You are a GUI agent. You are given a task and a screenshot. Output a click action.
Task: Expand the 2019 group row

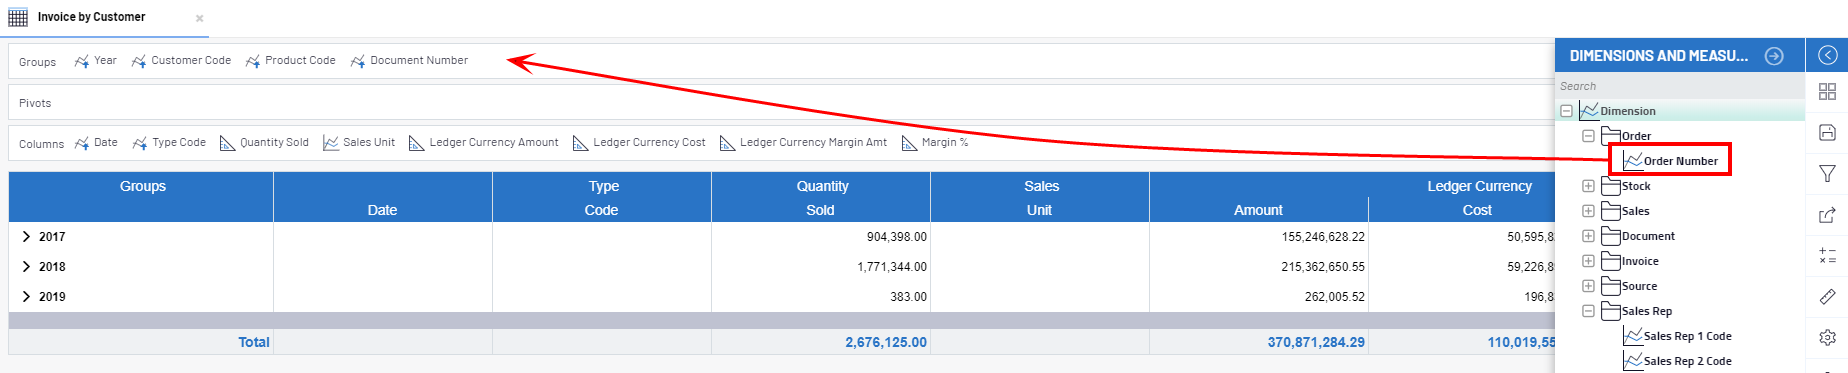(x=26, y=297)
